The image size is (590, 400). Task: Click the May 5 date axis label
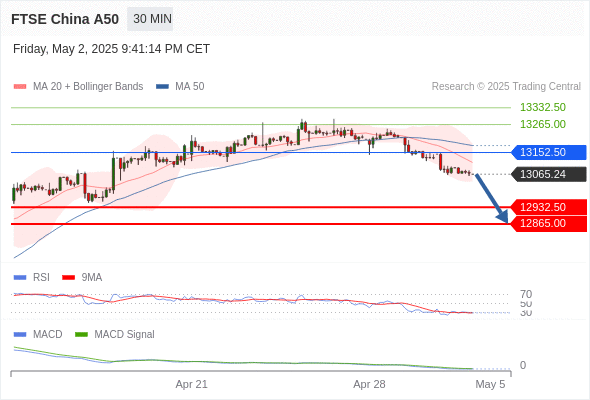click(490, 384)
